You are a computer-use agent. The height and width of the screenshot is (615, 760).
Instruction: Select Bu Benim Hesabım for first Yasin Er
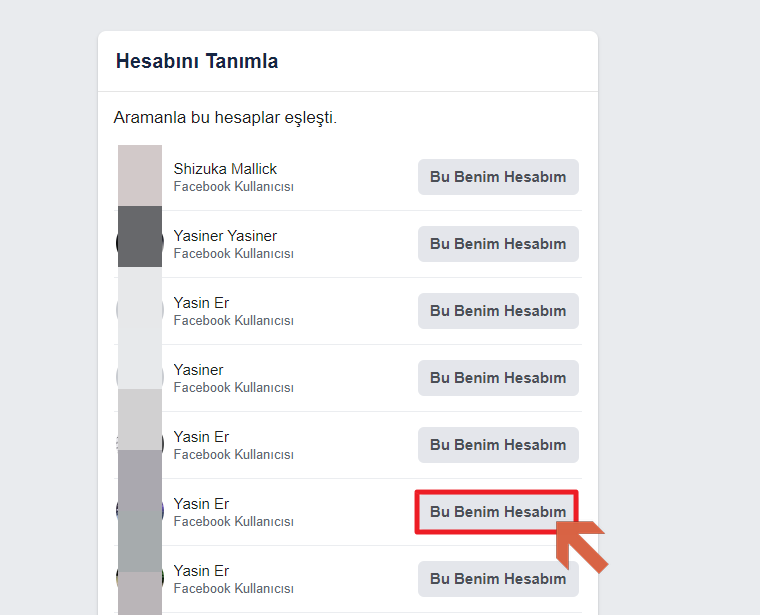(x=498, y=311)
